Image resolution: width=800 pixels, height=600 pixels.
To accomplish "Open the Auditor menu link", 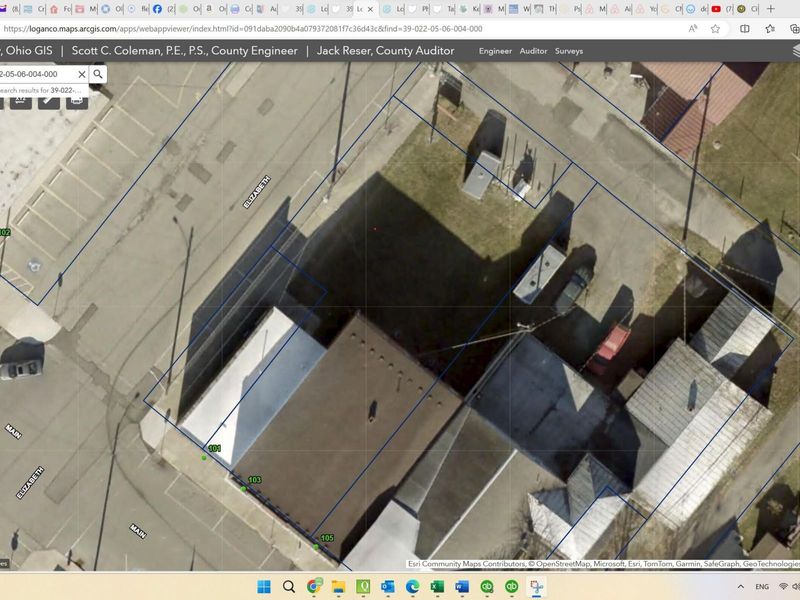I will coord(533,51).
